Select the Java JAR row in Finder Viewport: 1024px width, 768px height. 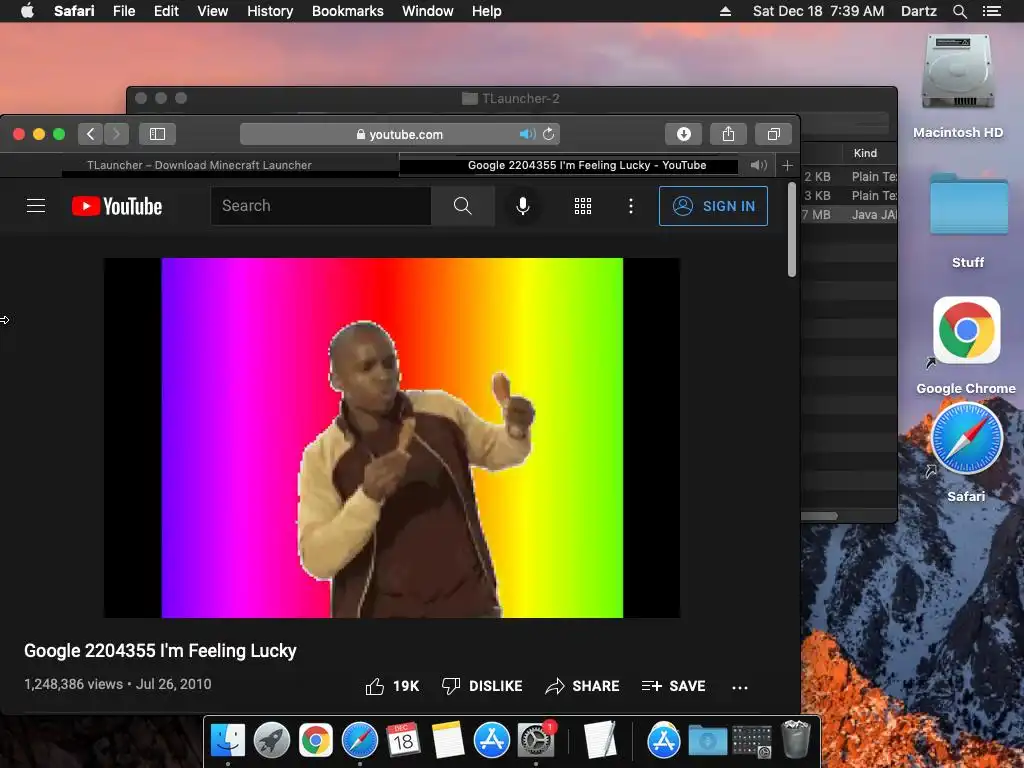click(849, 214)
